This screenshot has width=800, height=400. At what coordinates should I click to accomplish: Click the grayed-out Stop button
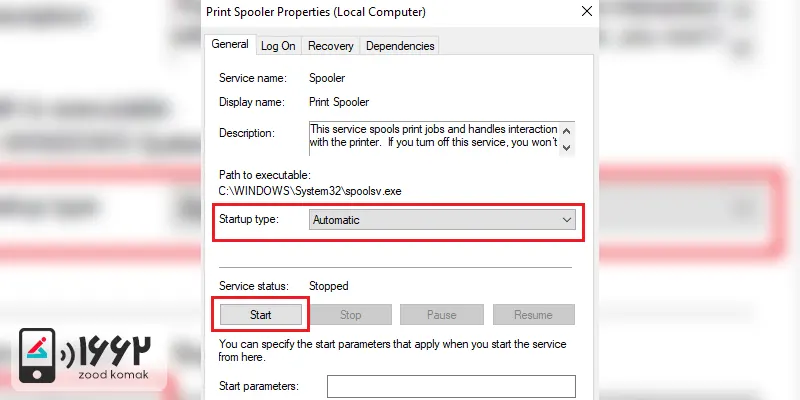click(x=351, y=315)
